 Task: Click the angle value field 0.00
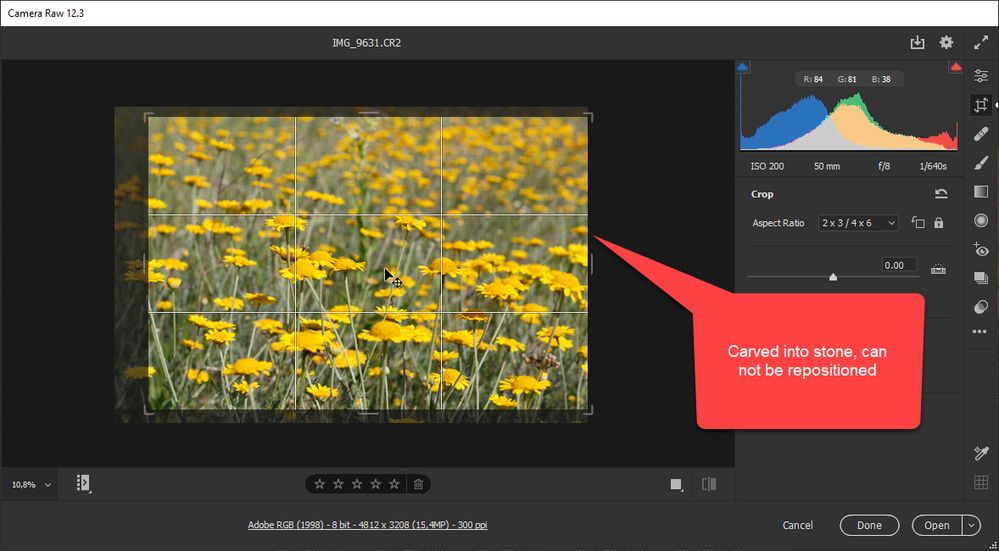900,265
